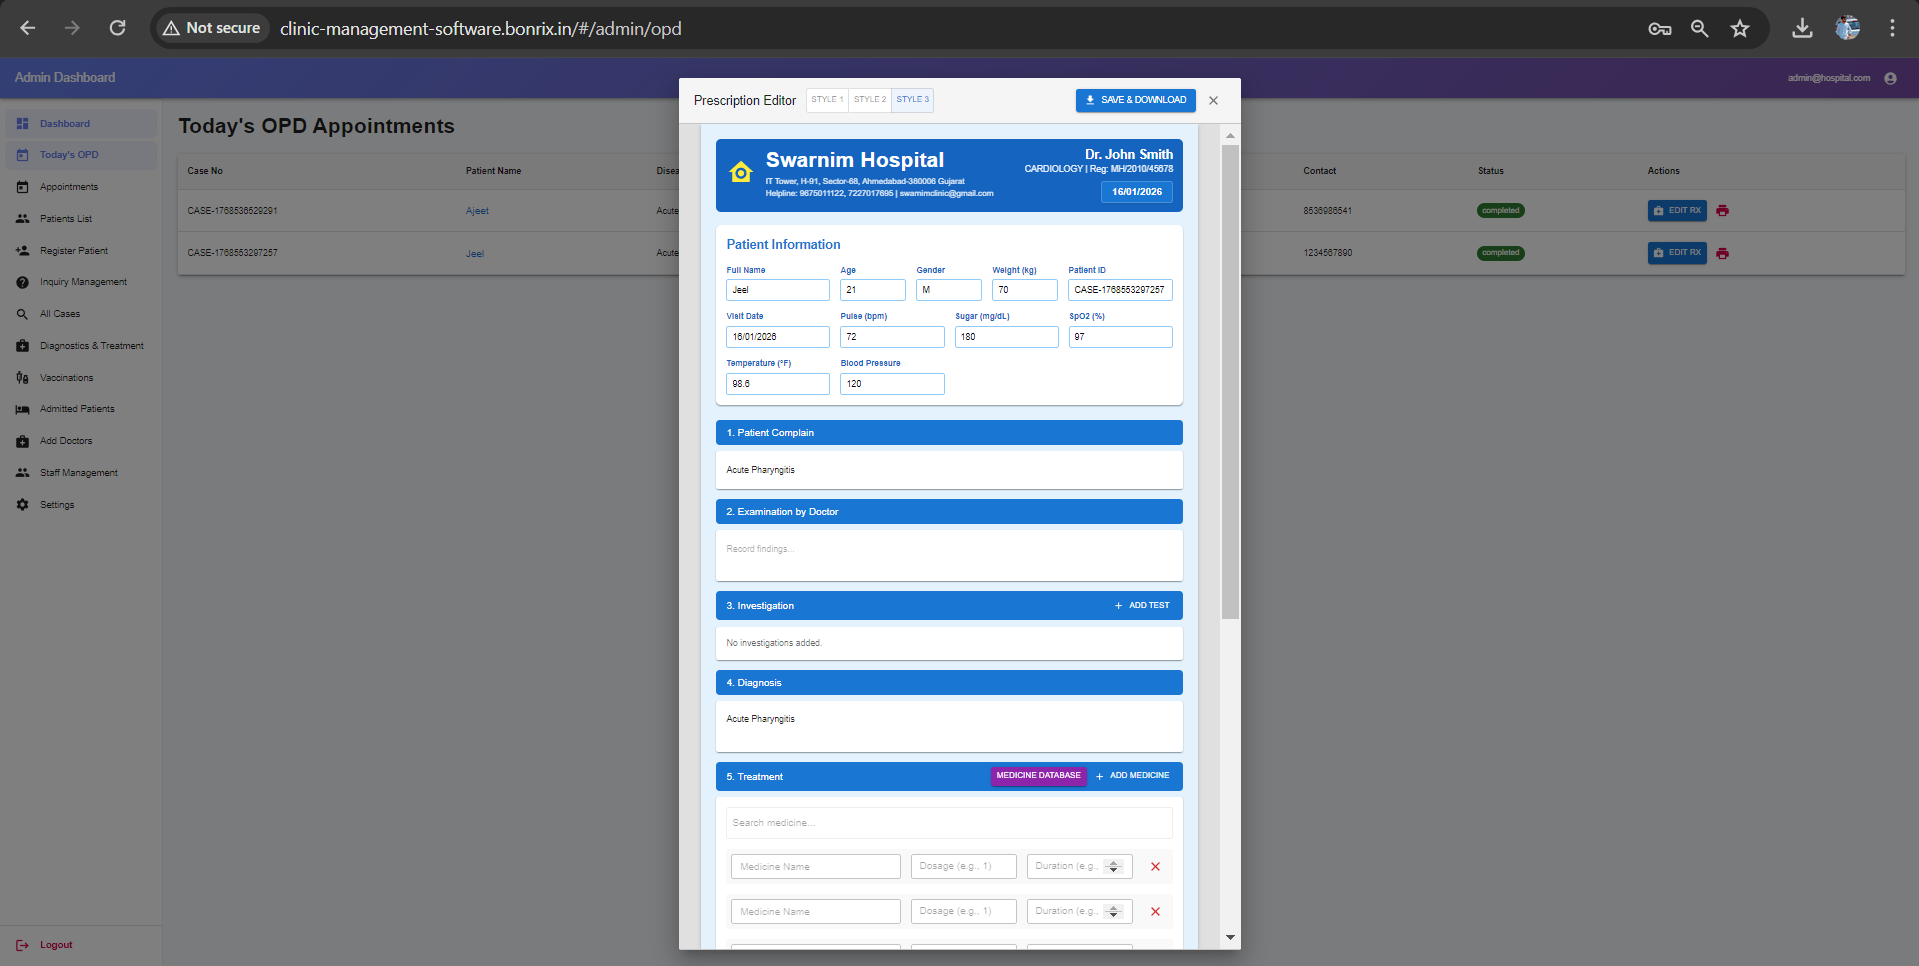
Task: Open the MEDICINE DATABASE
Action: click(x=1038, y=776)
